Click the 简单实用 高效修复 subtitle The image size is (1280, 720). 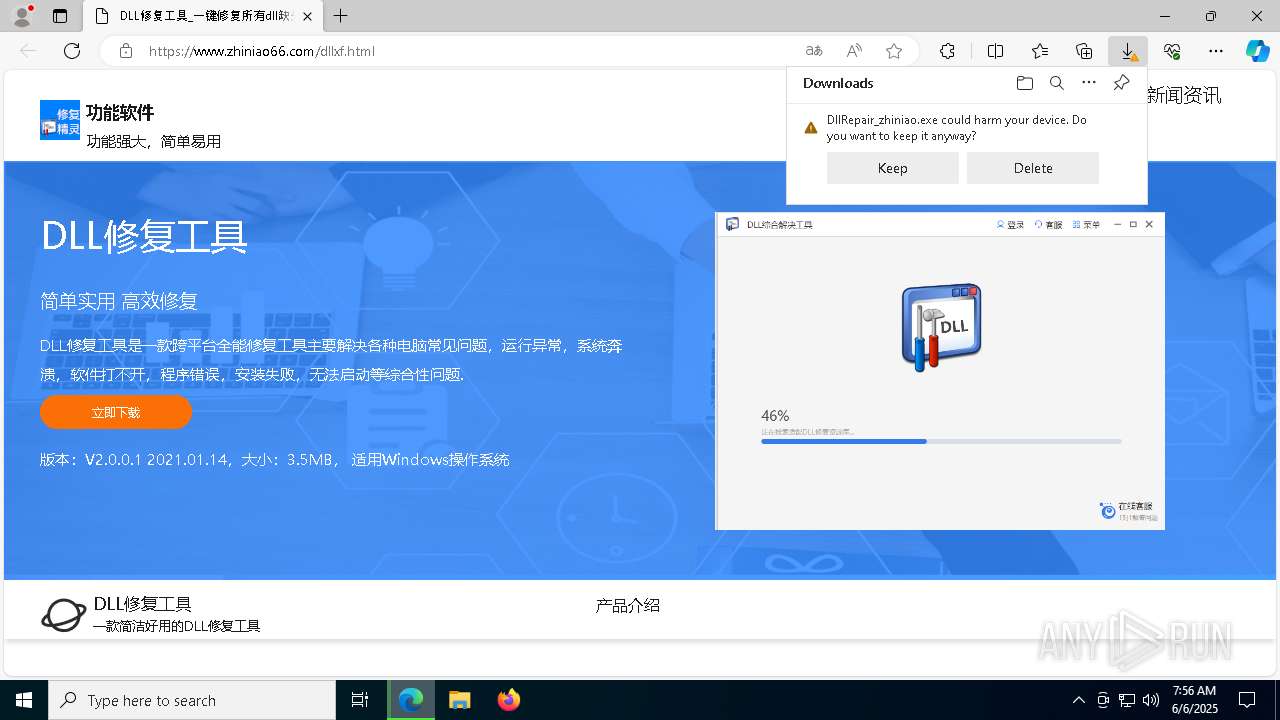point(119,301)
